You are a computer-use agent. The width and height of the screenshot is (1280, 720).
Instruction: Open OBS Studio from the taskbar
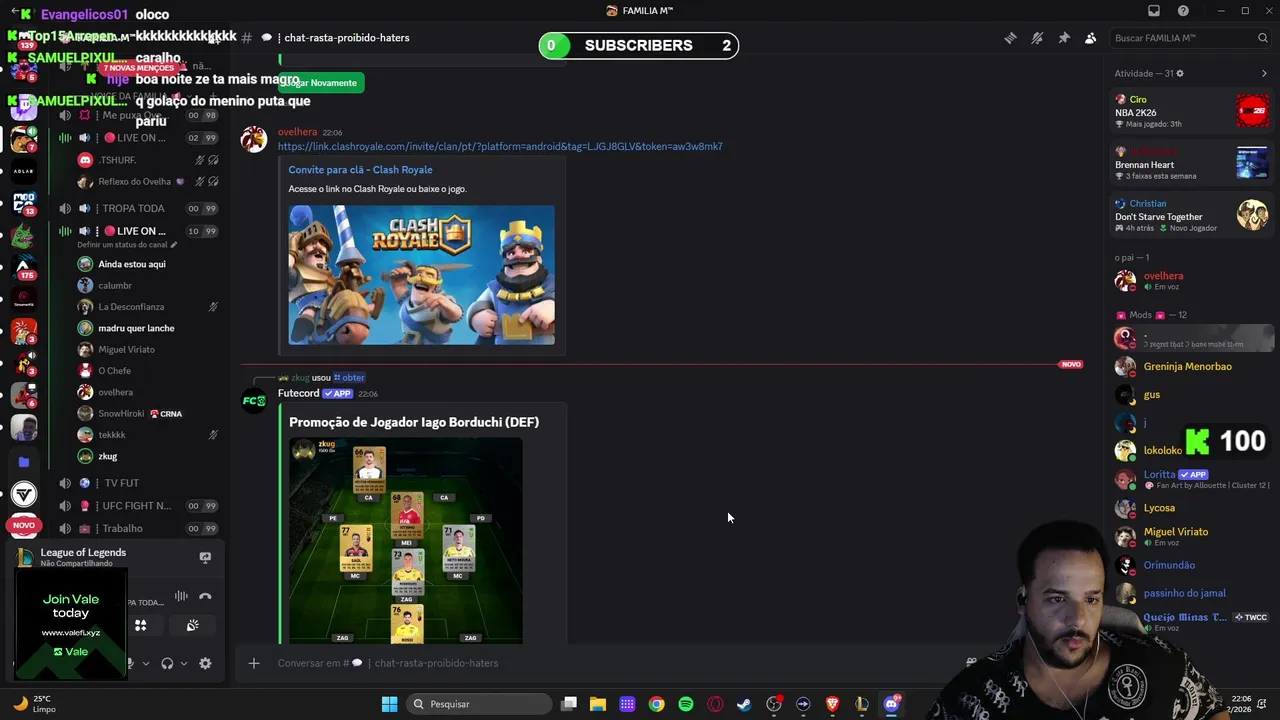coord(773,704)
